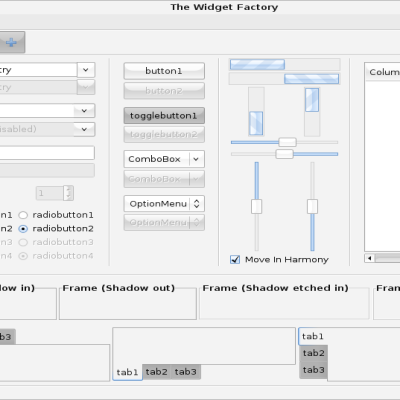Select tab2 in the right vertical notebook

point(314,353)
